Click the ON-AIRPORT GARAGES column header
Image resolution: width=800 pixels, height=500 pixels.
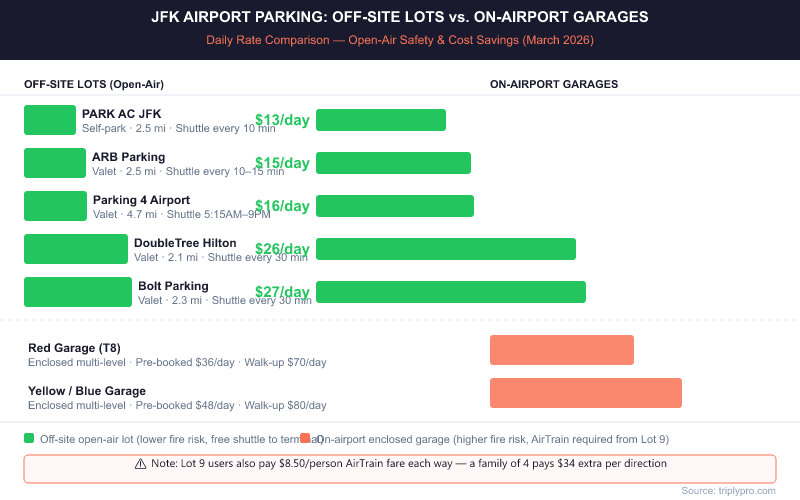tap(553, 84)
